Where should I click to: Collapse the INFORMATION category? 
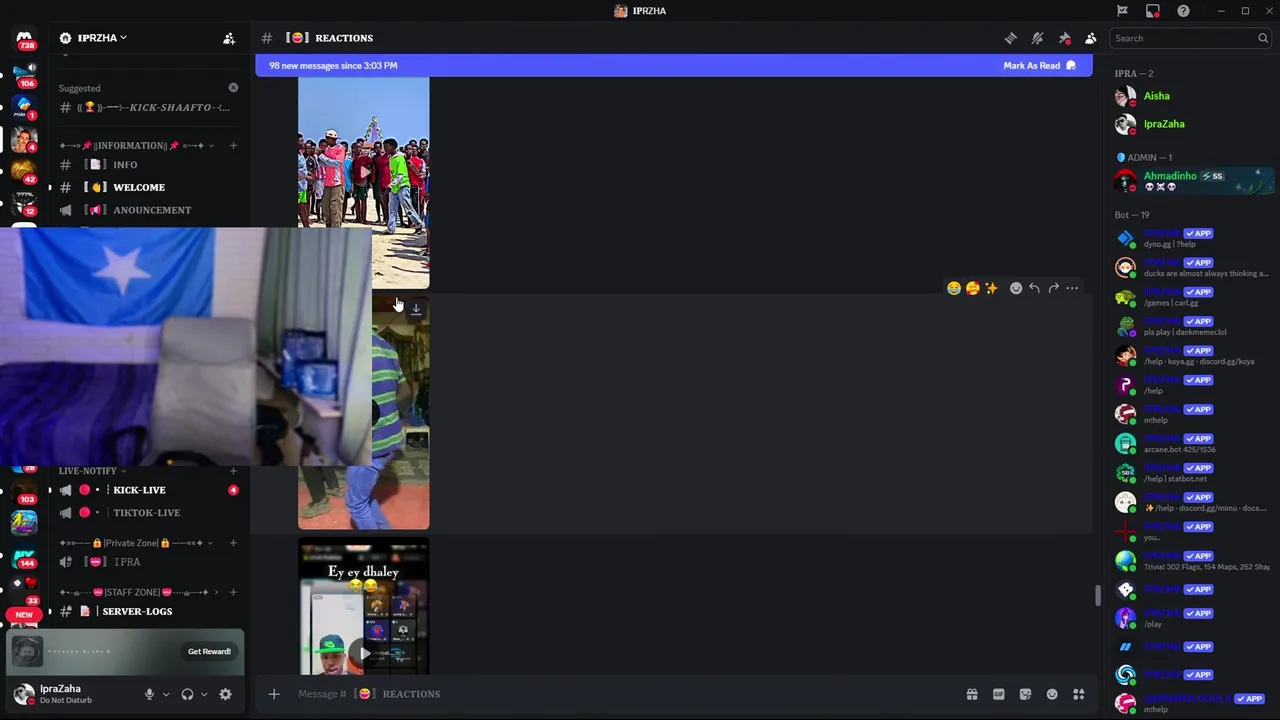tap(135, 145)
